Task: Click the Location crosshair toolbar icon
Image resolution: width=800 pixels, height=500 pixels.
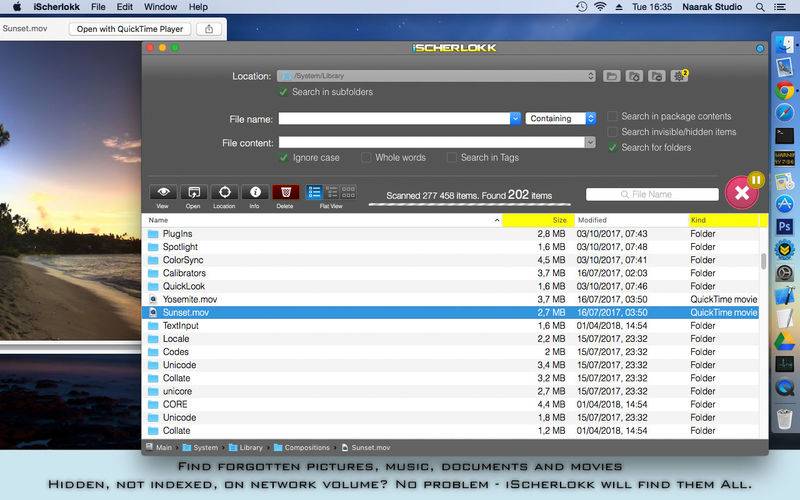Action: click(224, 192)
